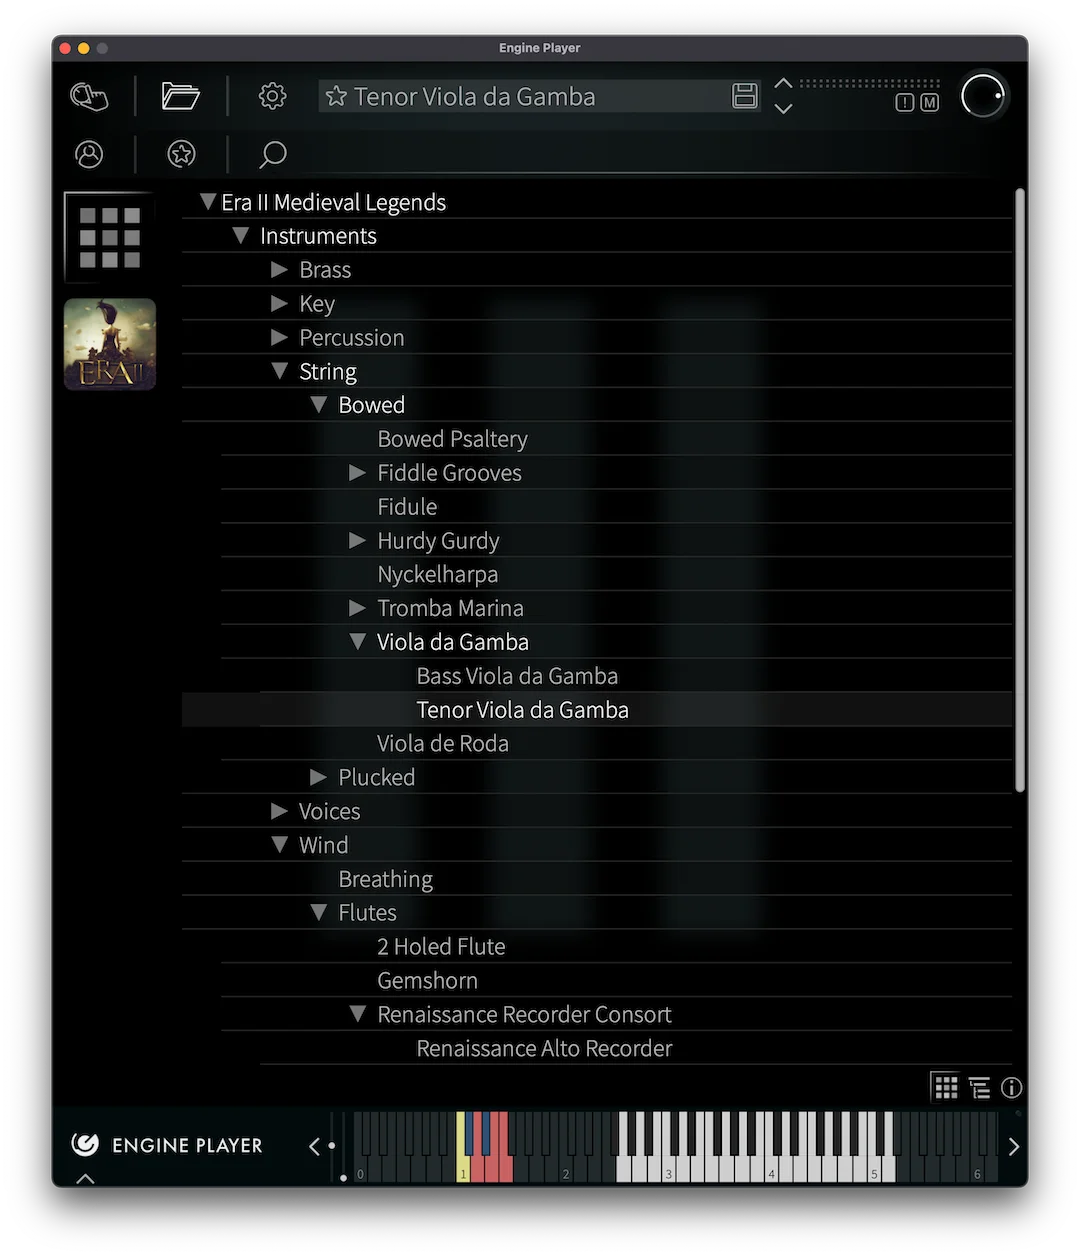The height and width of the screenshot is (1256, 1080).
Task: Close the Engine Player window
Action: 65,48
